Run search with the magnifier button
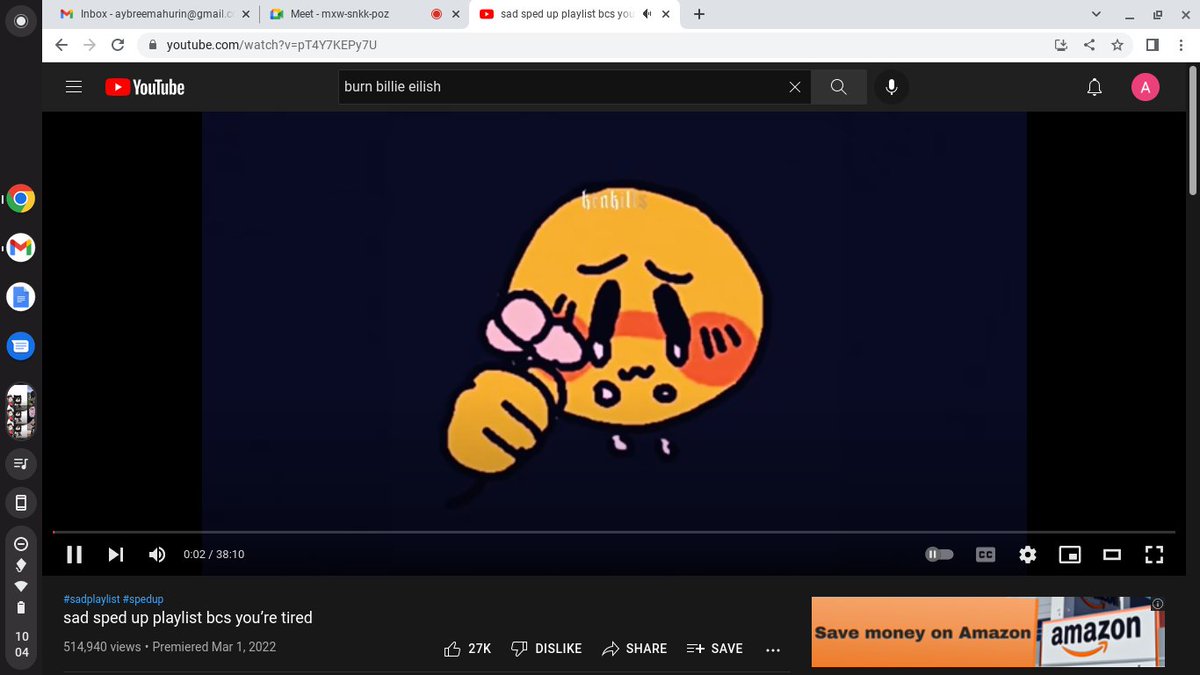This screenshot has height=675, width=1200. click(838, 87)
